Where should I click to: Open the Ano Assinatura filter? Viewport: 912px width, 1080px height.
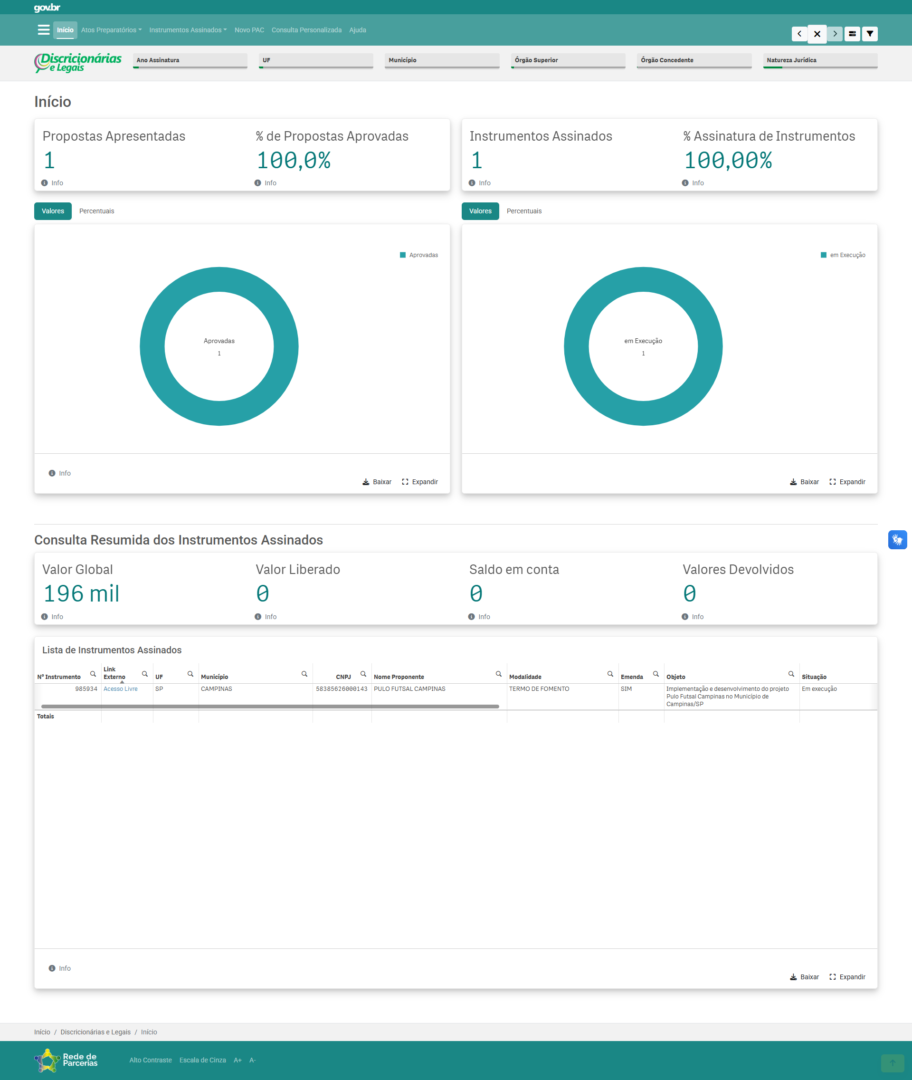point(189,61)
